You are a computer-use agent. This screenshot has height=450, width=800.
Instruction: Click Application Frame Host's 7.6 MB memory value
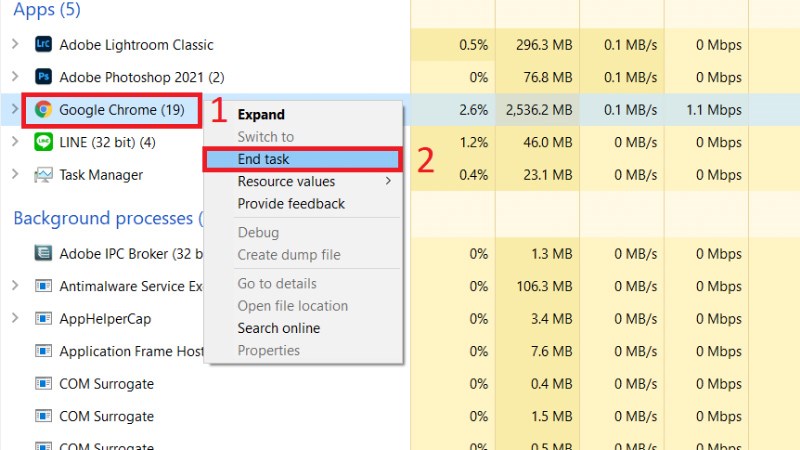(x=552, y=352)
